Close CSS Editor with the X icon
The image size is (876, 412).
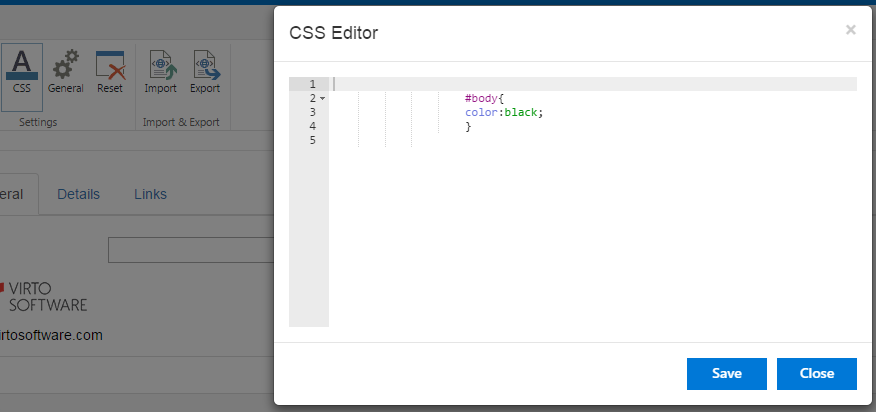pyautogui.click(x=850, y=30)
